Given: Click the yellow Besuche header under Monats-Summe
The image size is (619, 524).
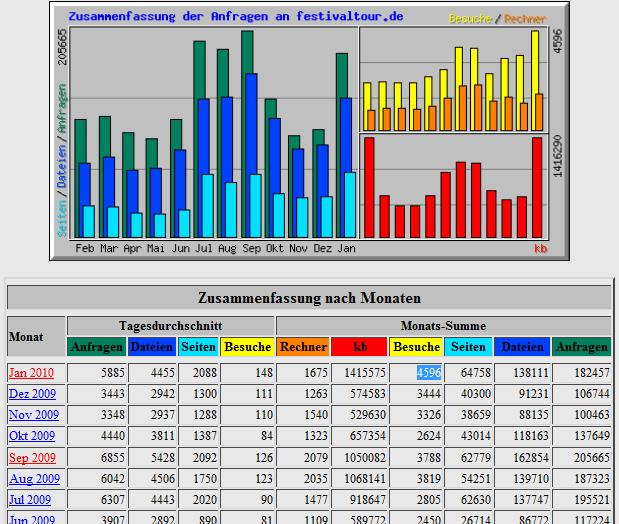Looking at the screenshot, I should [416, 347].
